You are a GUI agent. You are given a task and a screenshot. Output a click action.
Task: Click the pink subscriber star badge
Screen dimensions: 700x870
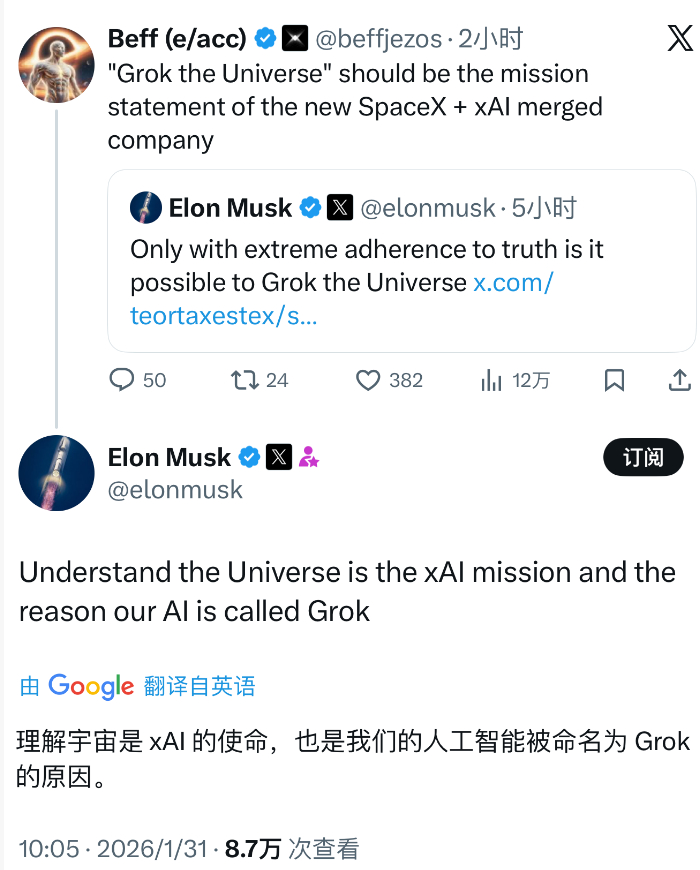tap(309, 458)
